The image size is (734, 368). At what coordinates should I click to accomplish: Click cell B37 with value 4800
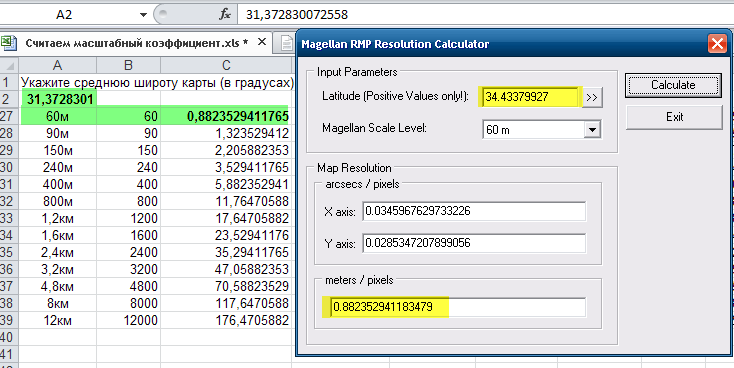pyautogui.click(x=128, y=286)
